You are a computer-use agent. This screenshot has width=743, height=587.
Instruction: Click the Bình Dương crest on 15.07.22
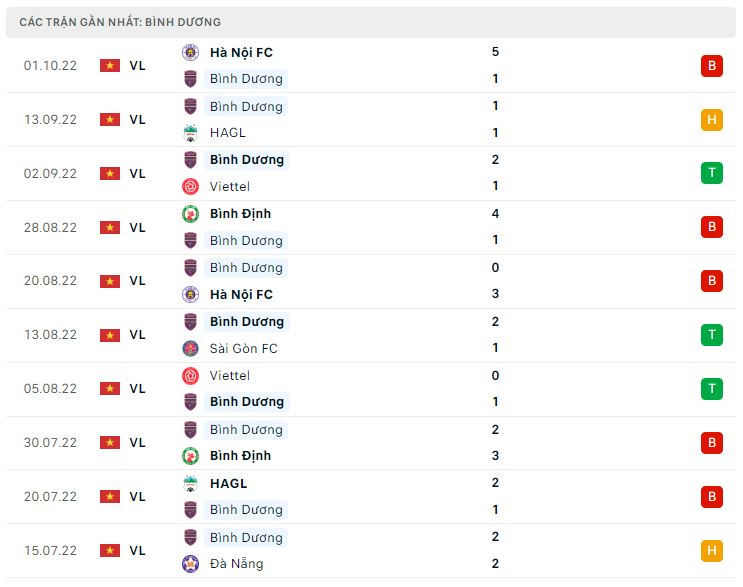[x=190, y=537]
